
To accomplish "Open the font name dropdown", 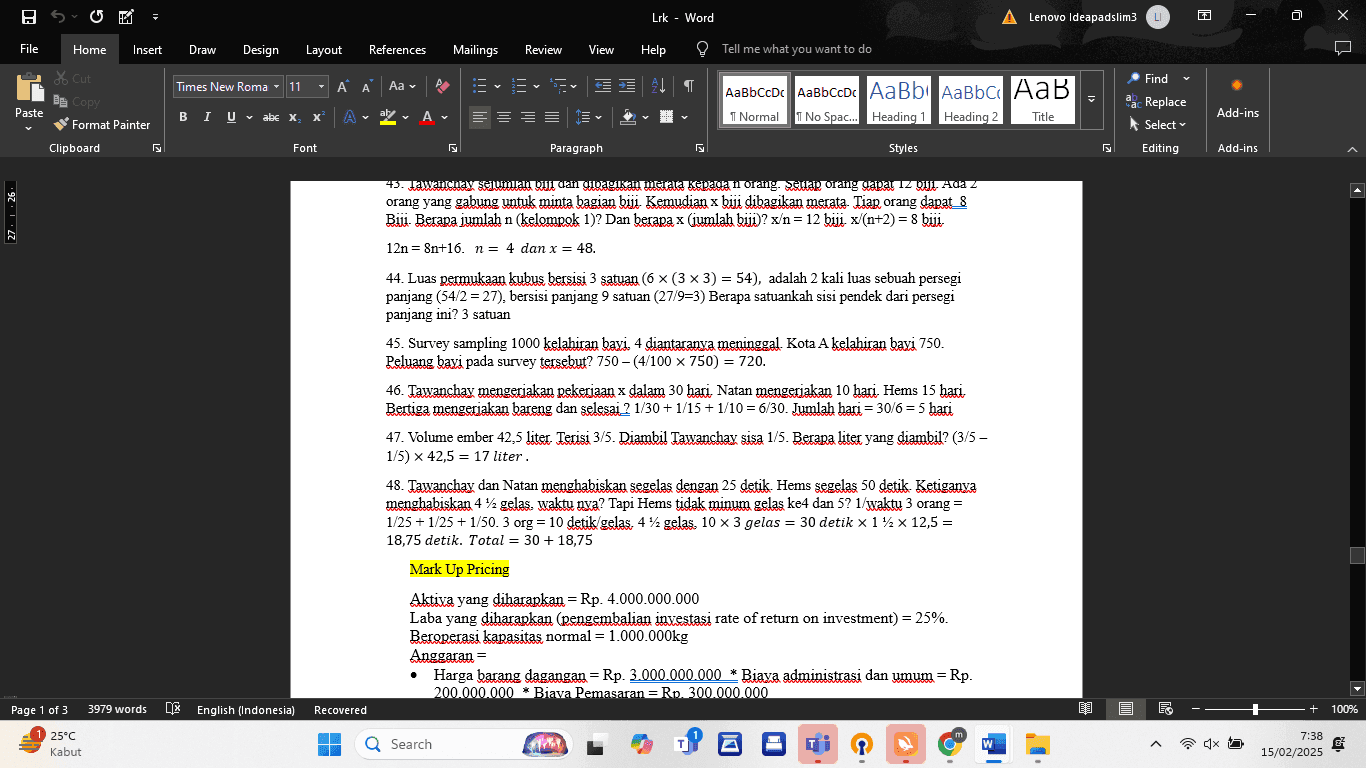I will pos(277,87).
